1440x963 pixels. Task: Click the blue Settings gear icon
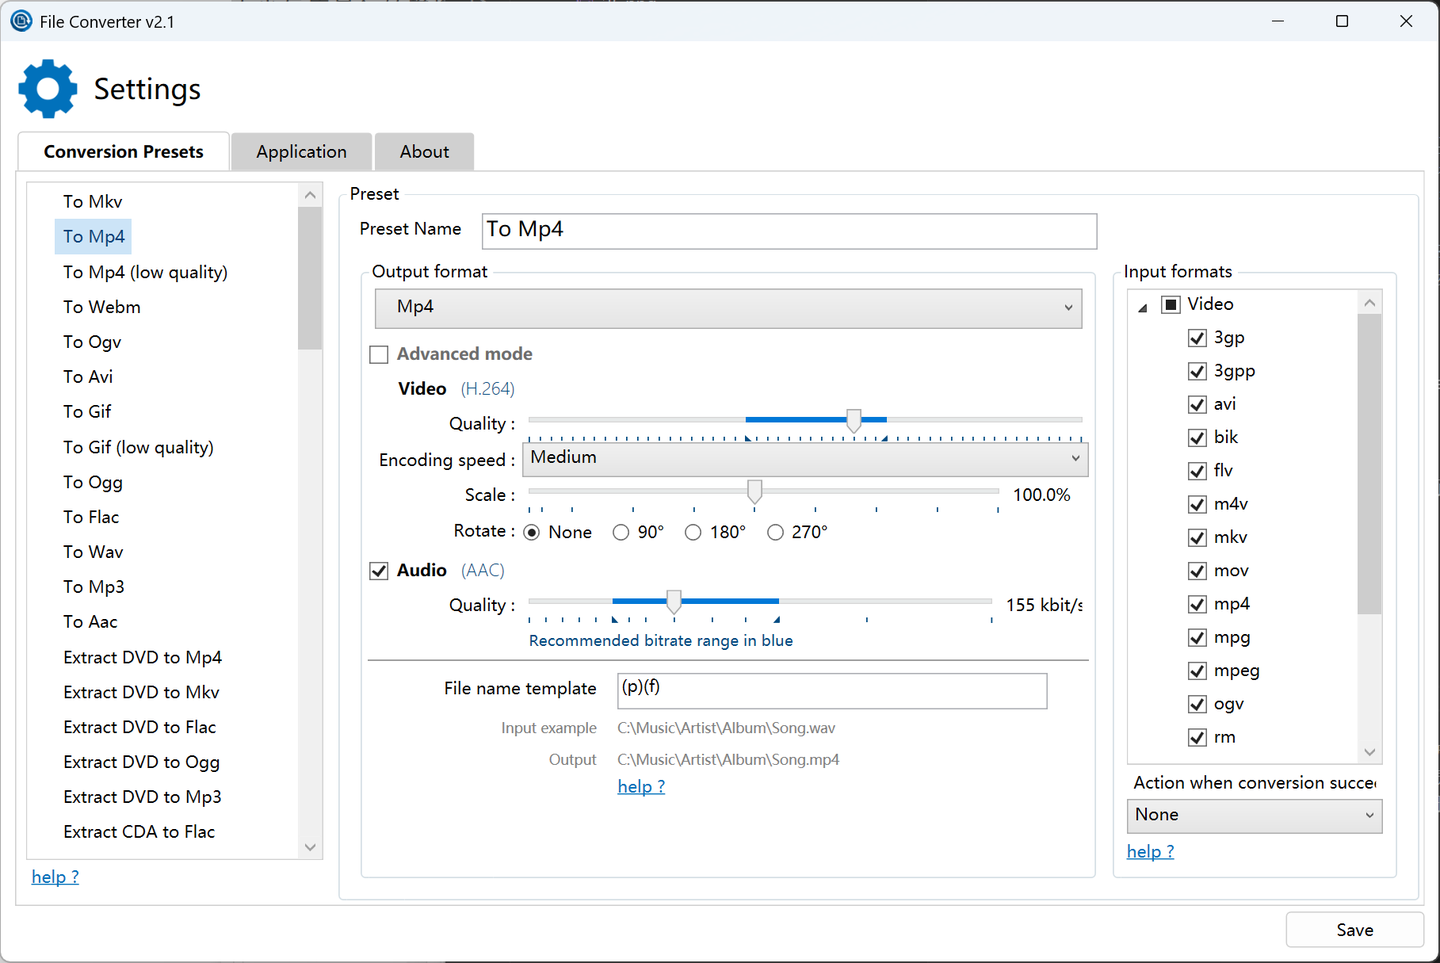(x=48, y=89)
